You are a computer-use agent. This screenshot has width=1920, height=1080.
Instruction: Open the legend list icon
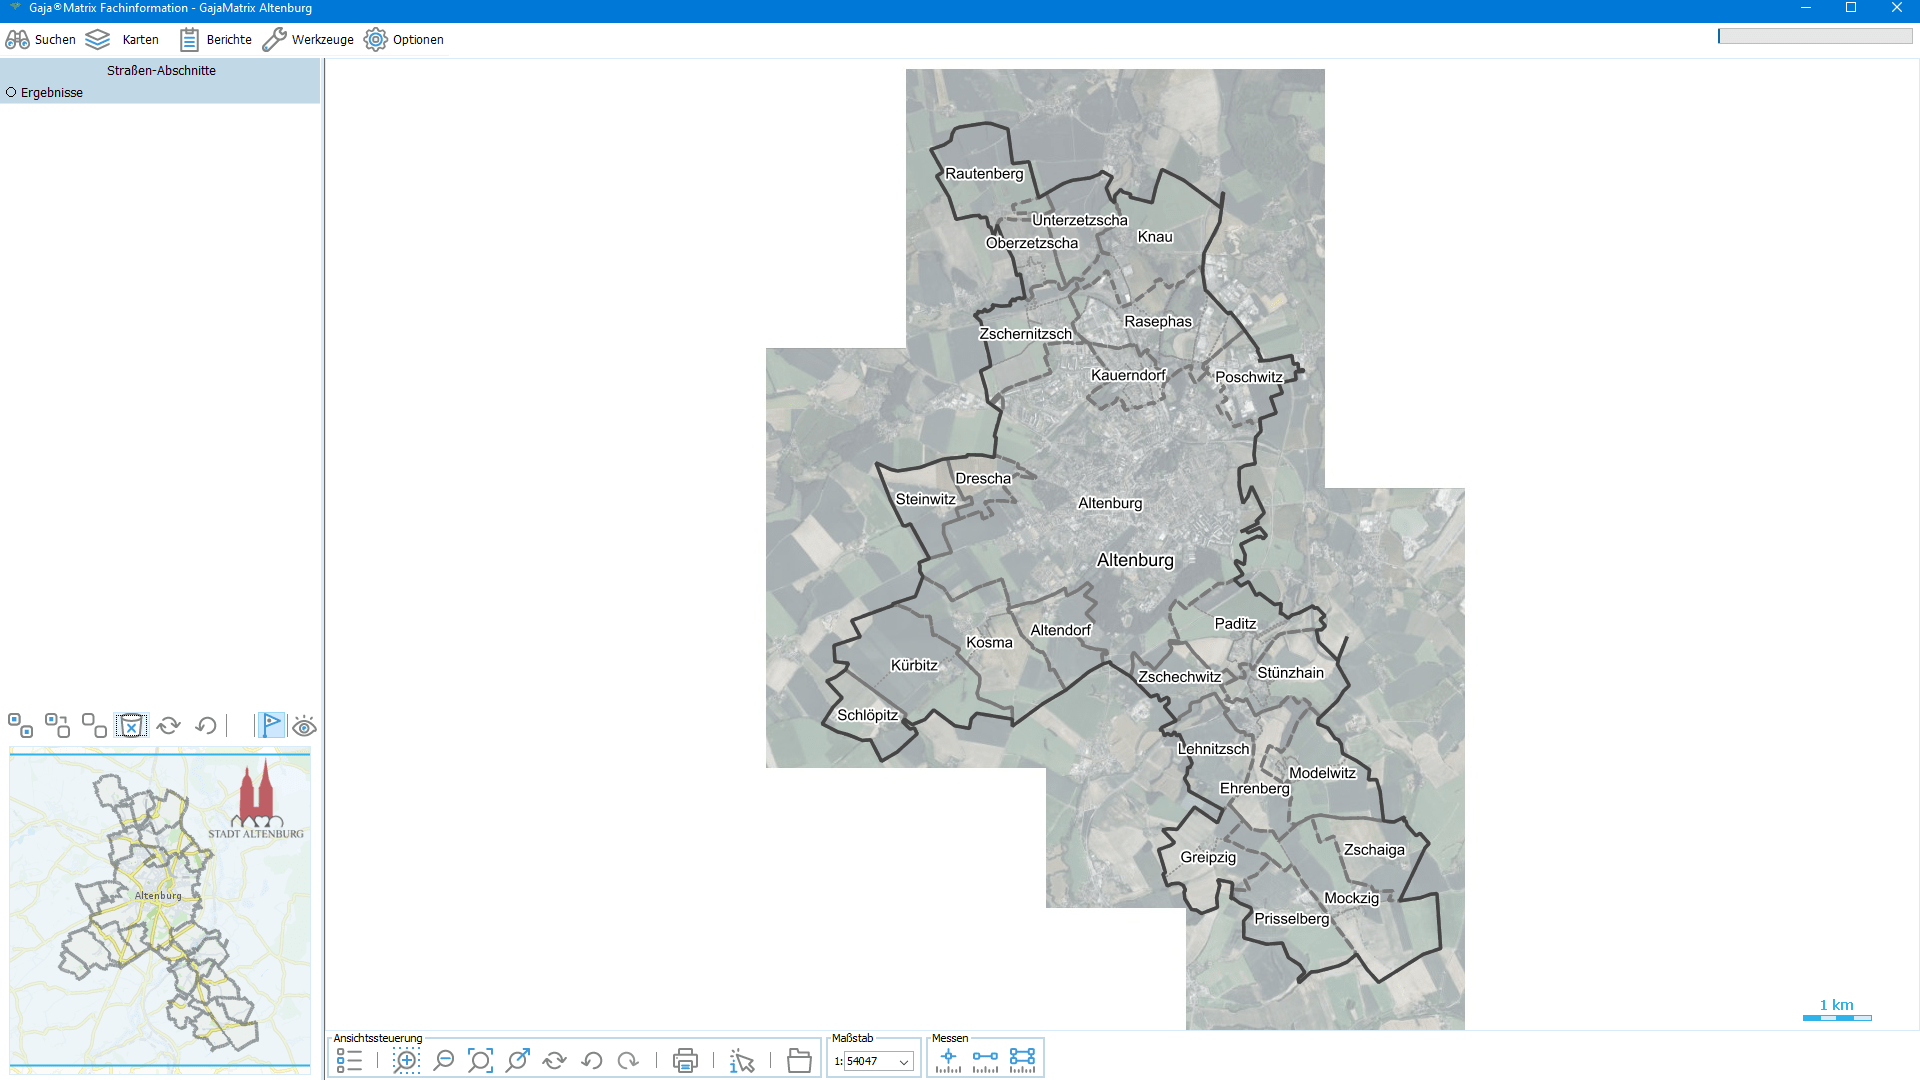click(x=349, y=1061)
